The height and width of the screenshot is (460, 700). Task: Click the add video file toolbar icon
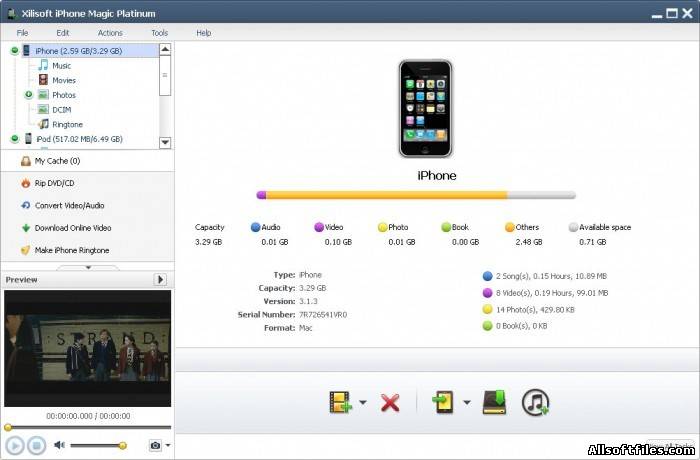click(341, 402)
